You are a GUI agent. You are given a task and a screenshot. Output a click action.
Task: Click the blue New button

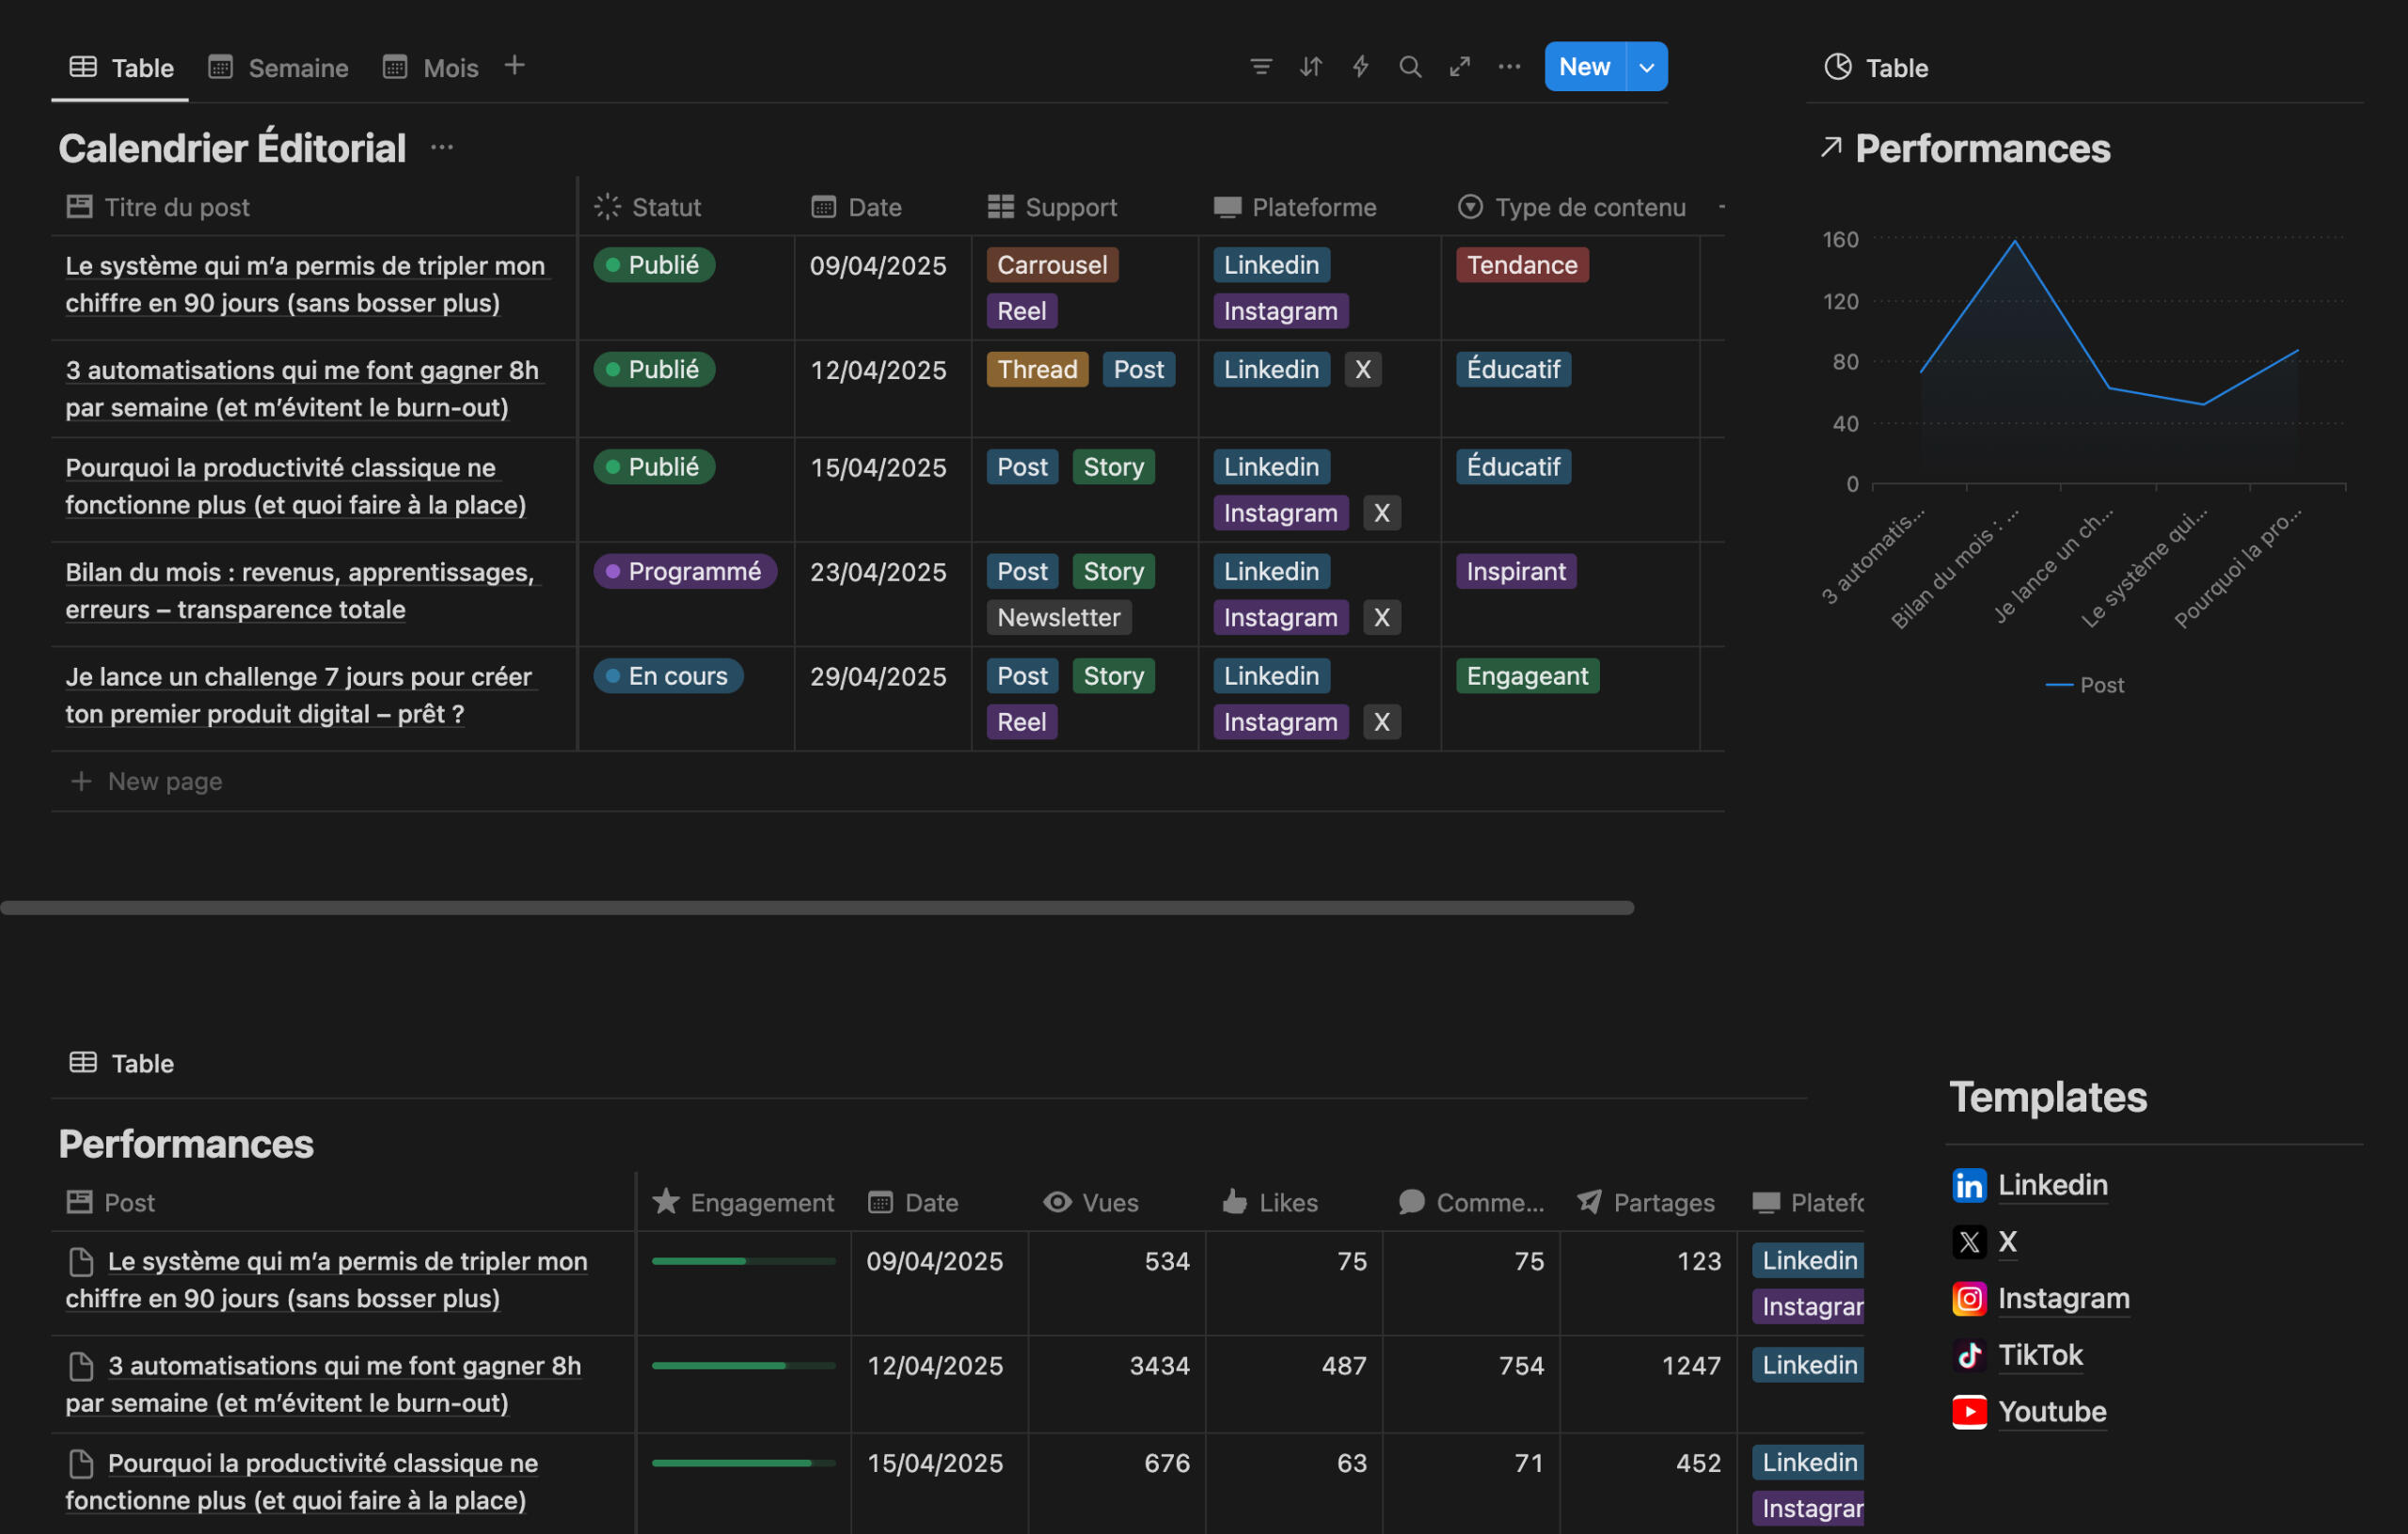(1584, 67)
